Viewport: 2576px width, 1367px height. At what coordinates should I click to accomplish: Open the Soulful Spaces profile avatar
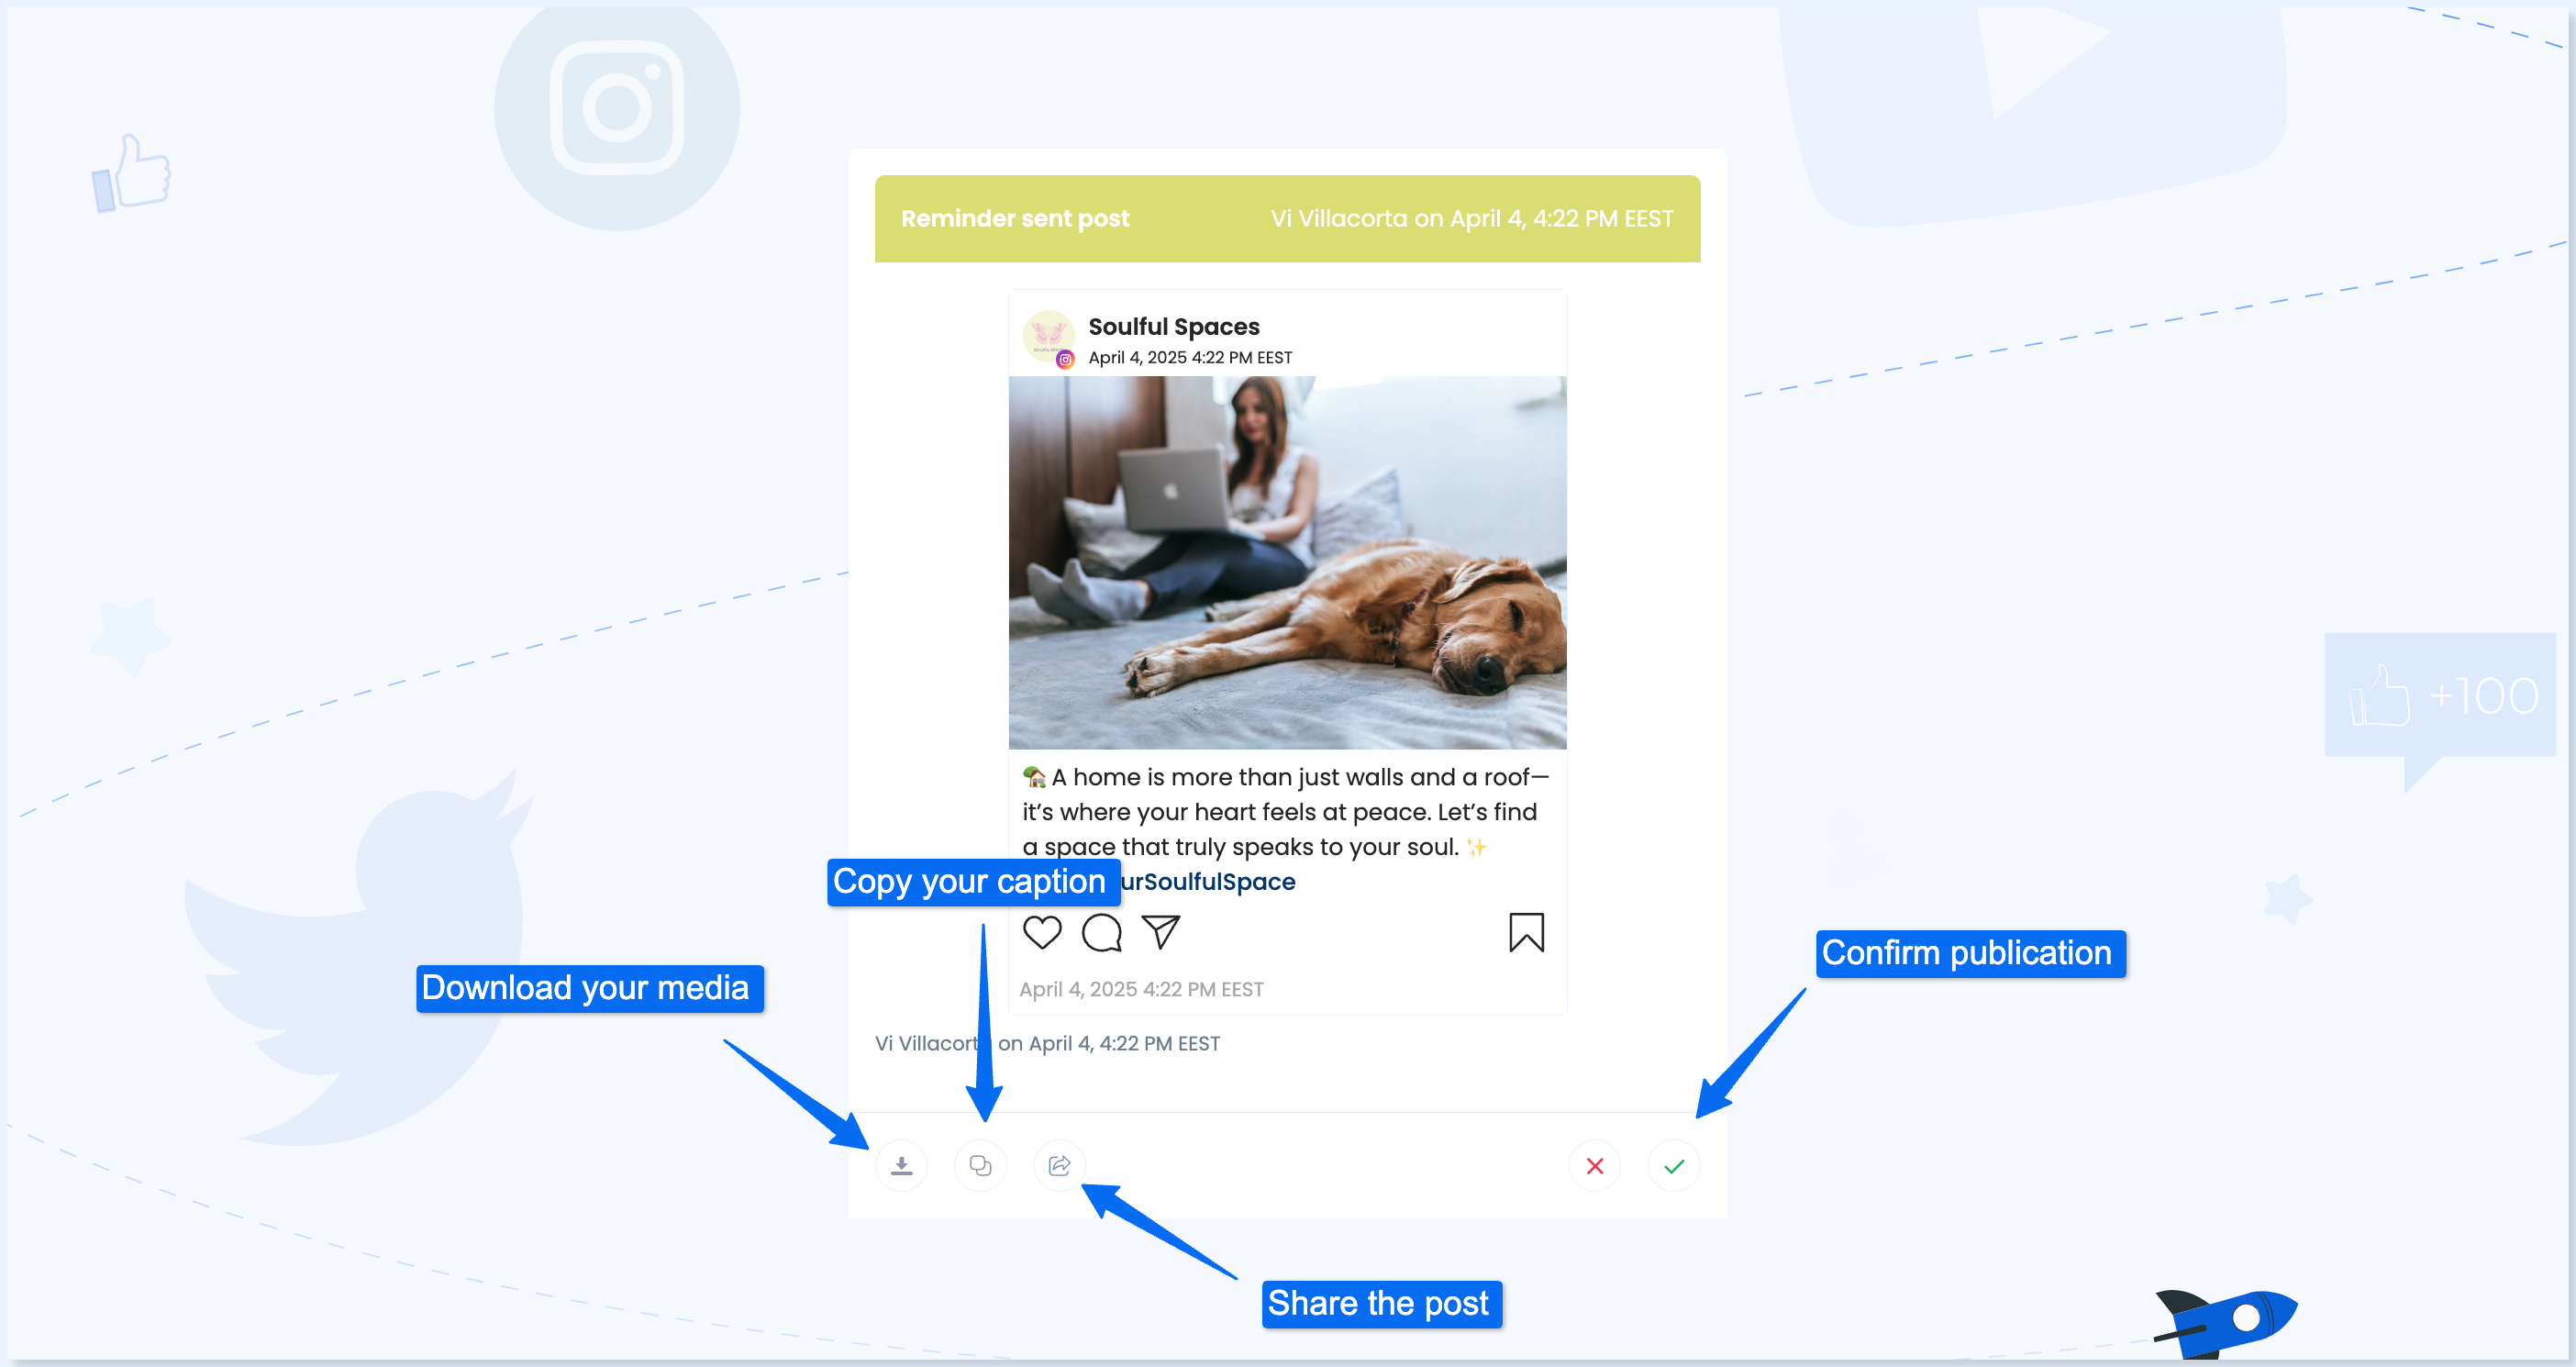[x=1048, y=337]
